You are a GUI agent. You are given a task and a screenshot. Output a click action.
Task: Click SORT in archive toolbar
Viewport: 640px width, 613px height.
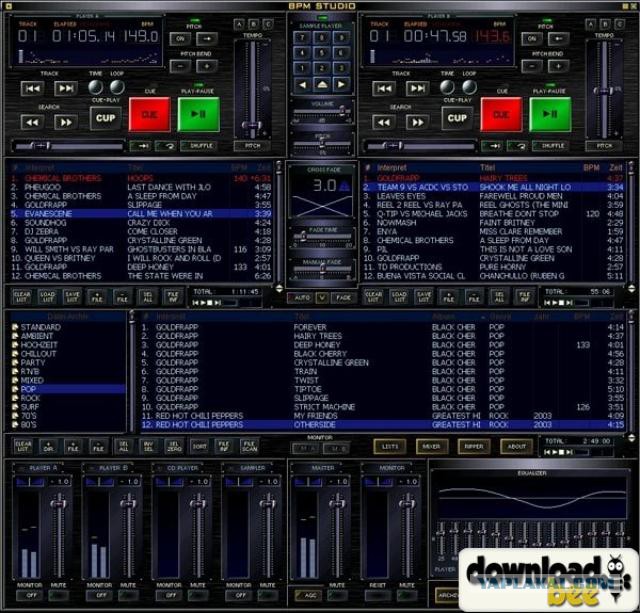[x=199, y=446]
